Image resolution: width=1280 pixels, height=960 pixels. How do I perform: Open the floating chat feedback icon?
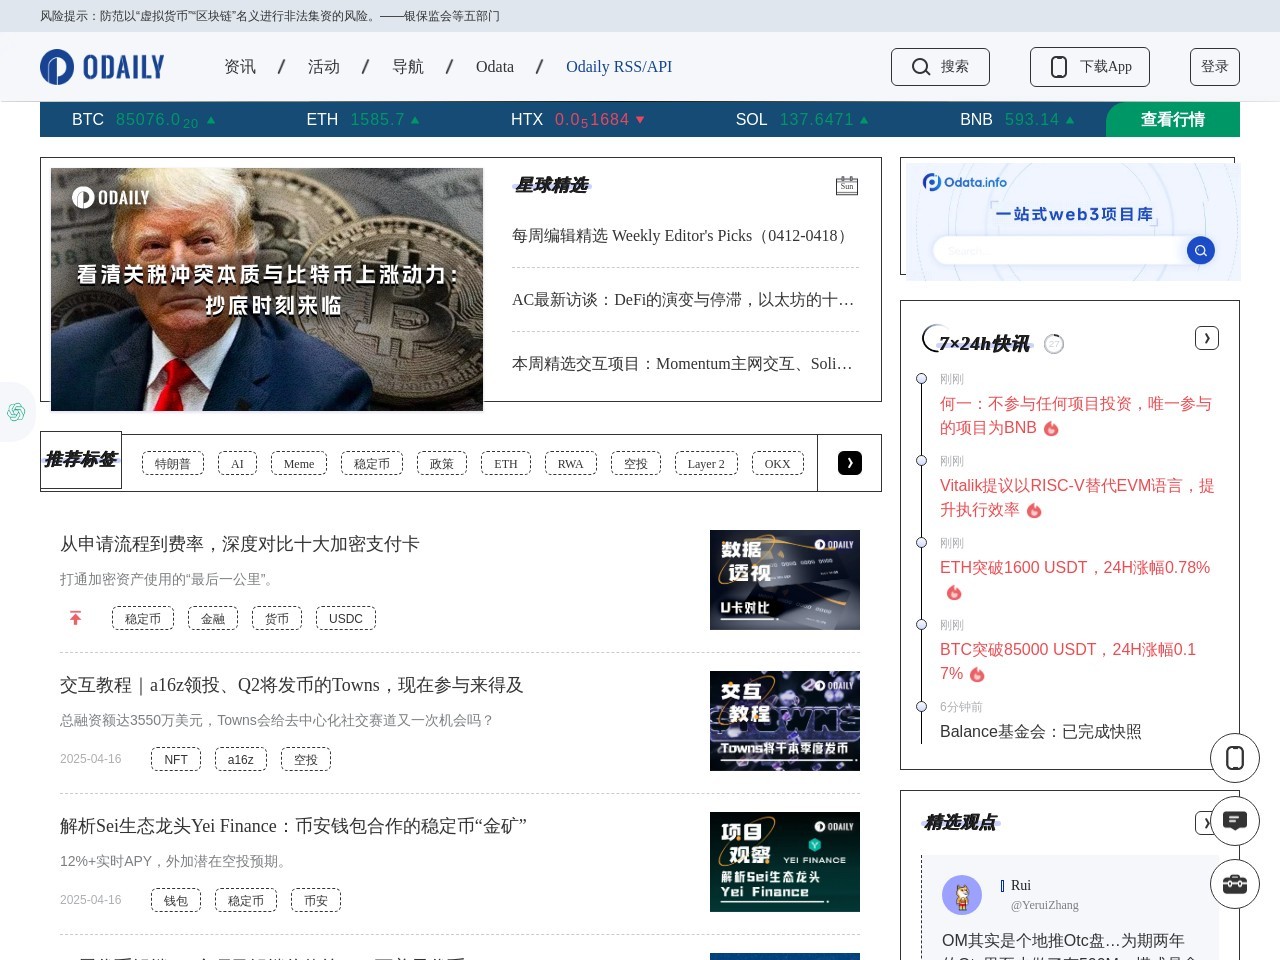click(x=1235, y=821)
